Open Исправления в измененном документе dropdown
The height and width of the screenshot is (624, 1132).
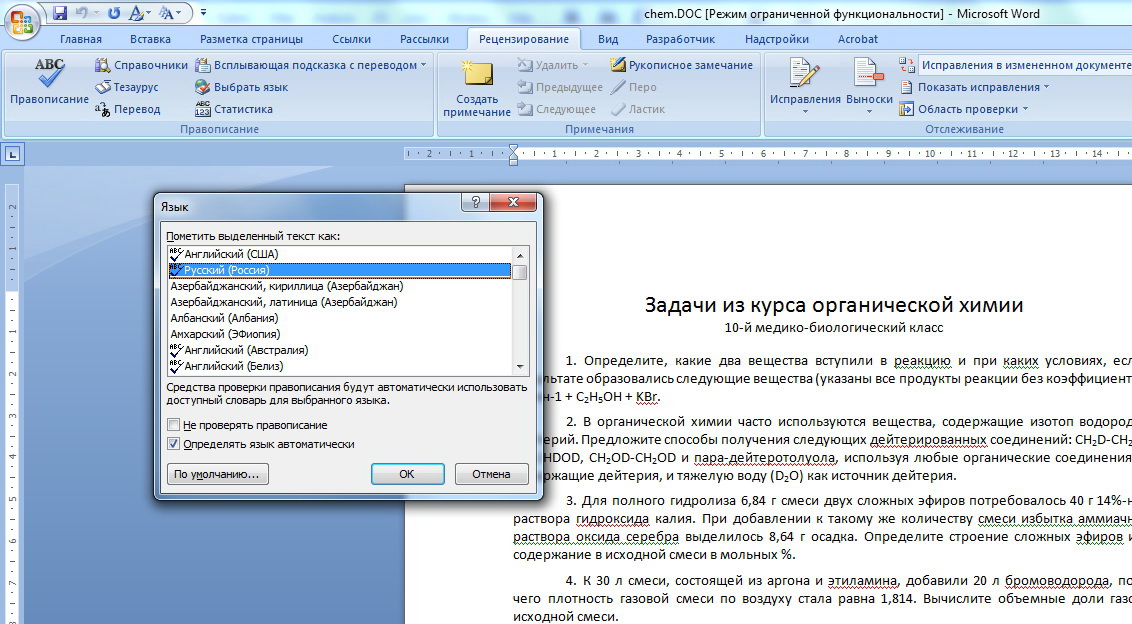tap(1024, 65)
